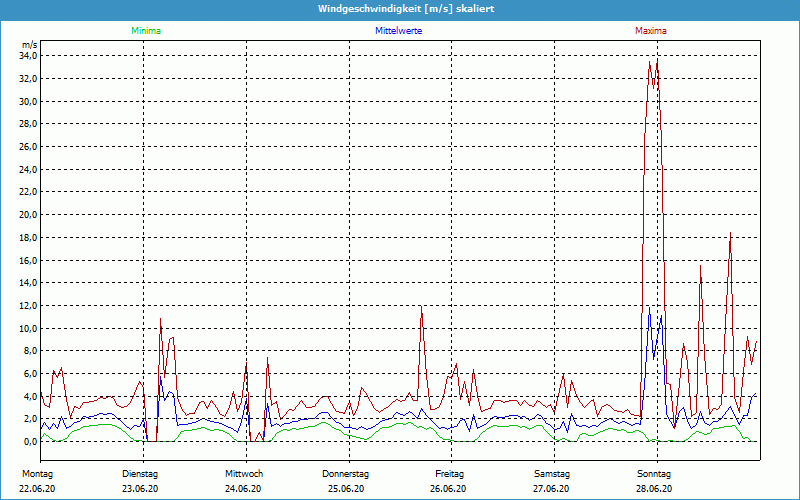Click the 23.06.20 date label

140,489
